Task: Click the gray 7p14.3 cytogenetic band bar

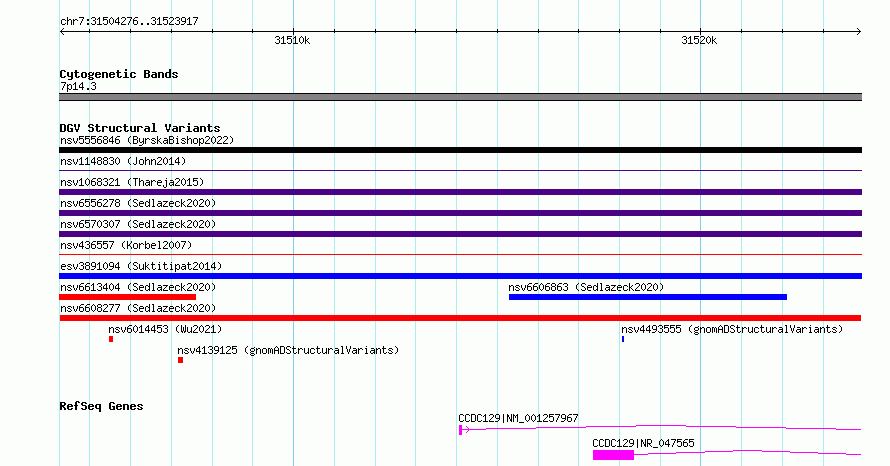Action: click(x=460, y=97)
